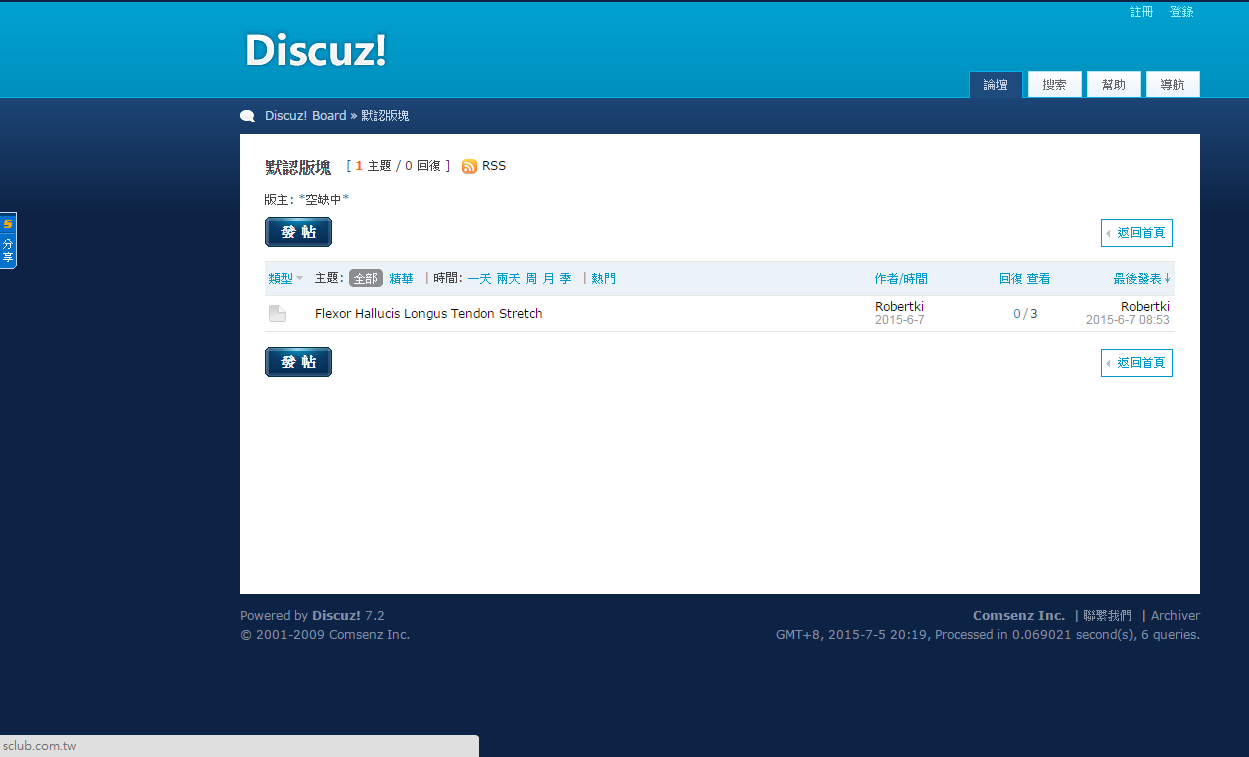
Task: Click the 註冊 link at top
Action: (x=1141, y=12)
